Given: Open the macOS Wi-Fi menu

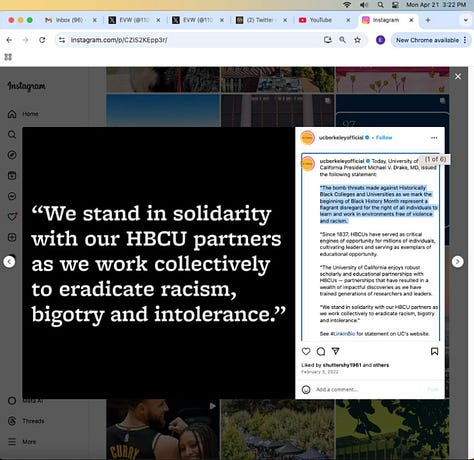Looking at the screenshot, I should point(347,5).
